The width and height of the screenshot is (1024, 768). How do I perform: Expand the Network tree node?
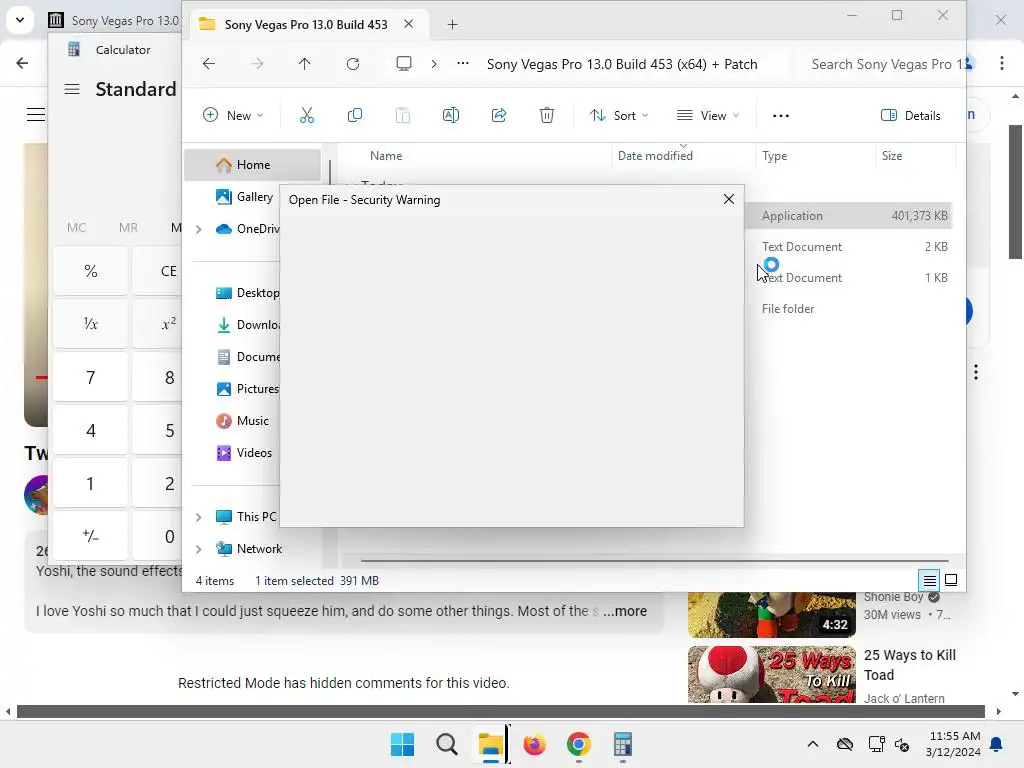(x=199, y=549)
